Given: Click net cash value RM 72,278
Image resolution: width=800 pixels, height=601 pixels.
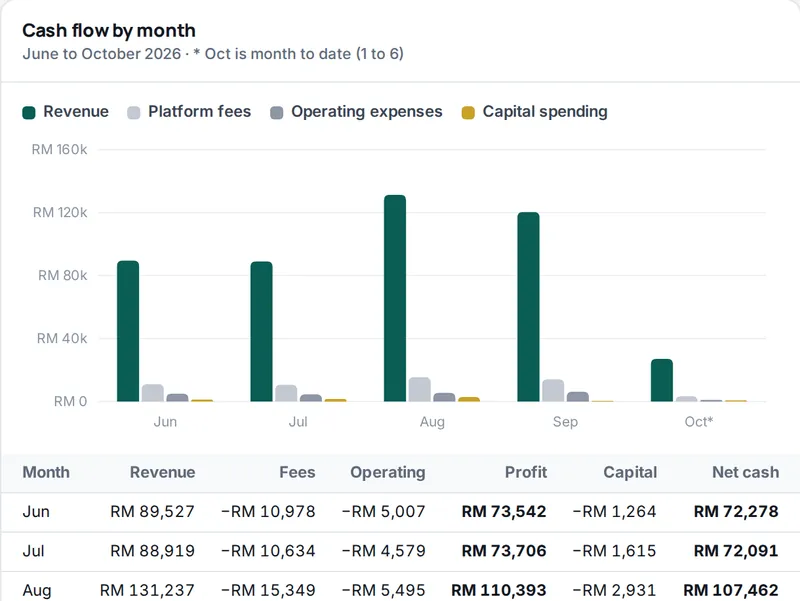Looking at the screenshot, I should click(x=736, y=512).
